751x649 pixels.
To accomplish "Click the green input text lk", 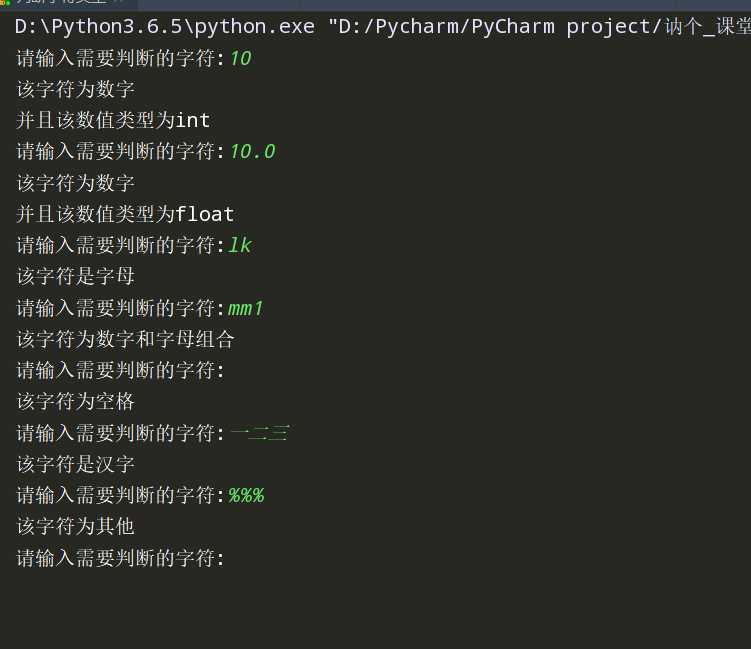I will coord(240,245).
